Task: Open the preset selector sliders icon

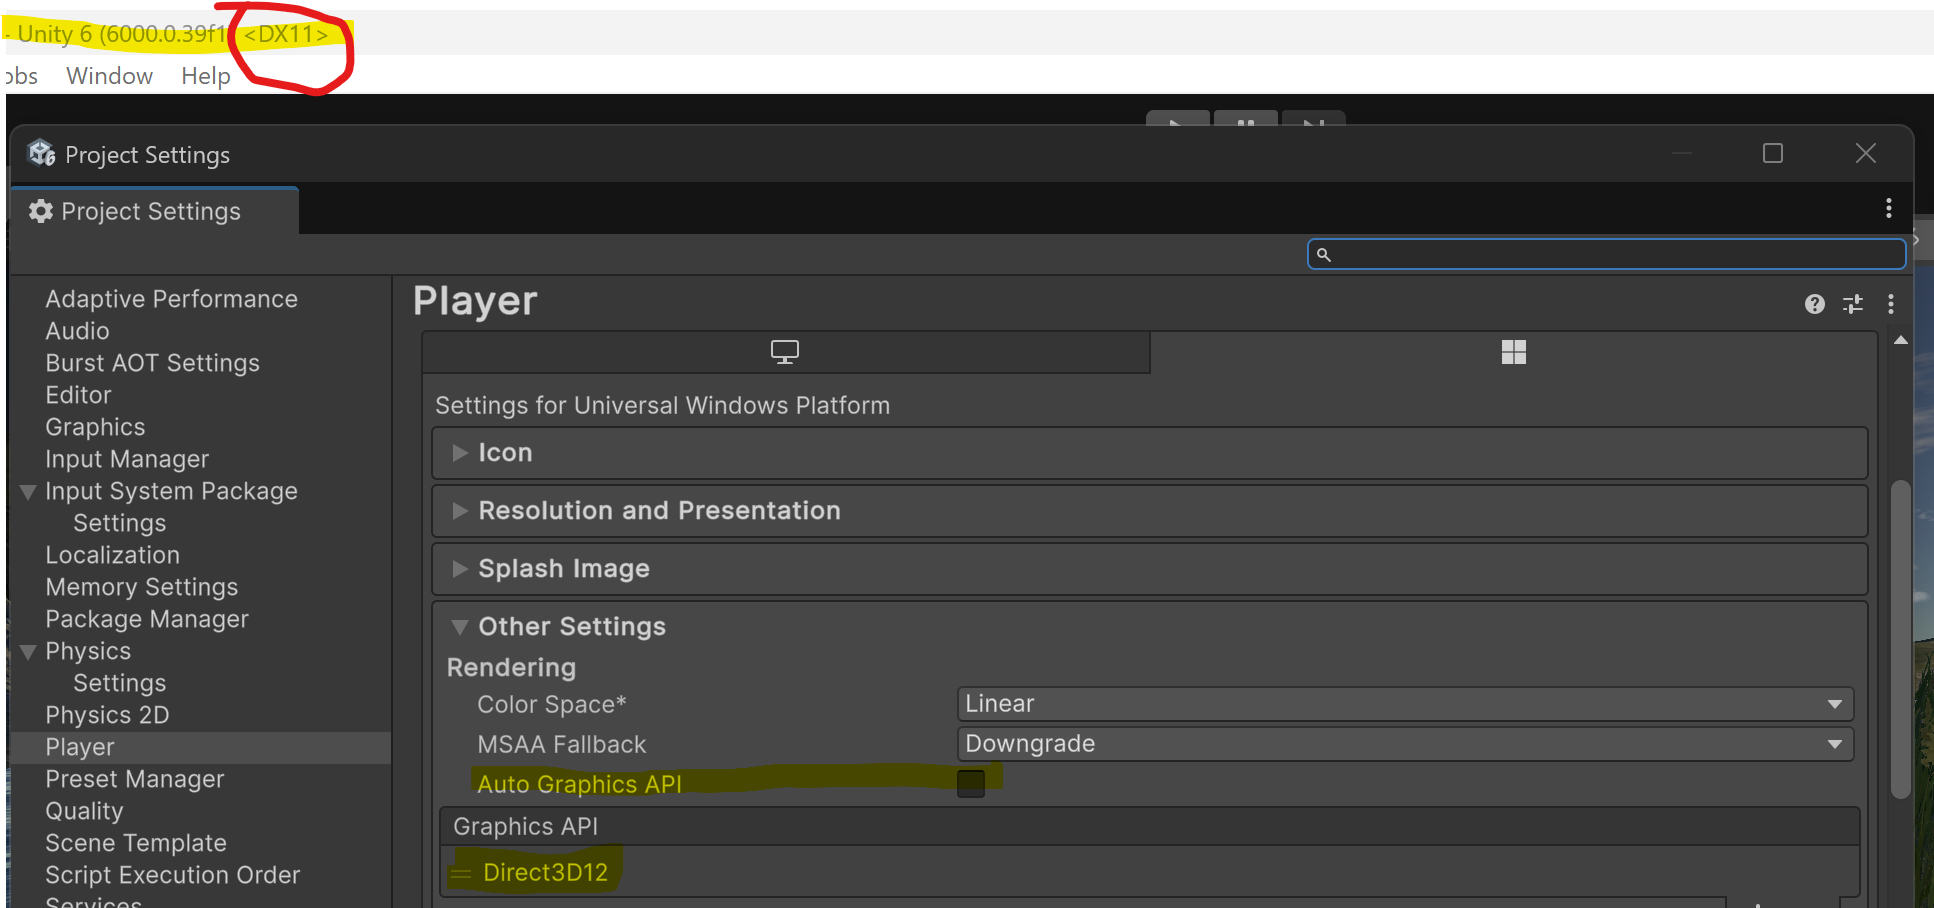Action: (x=1852, y=304)
